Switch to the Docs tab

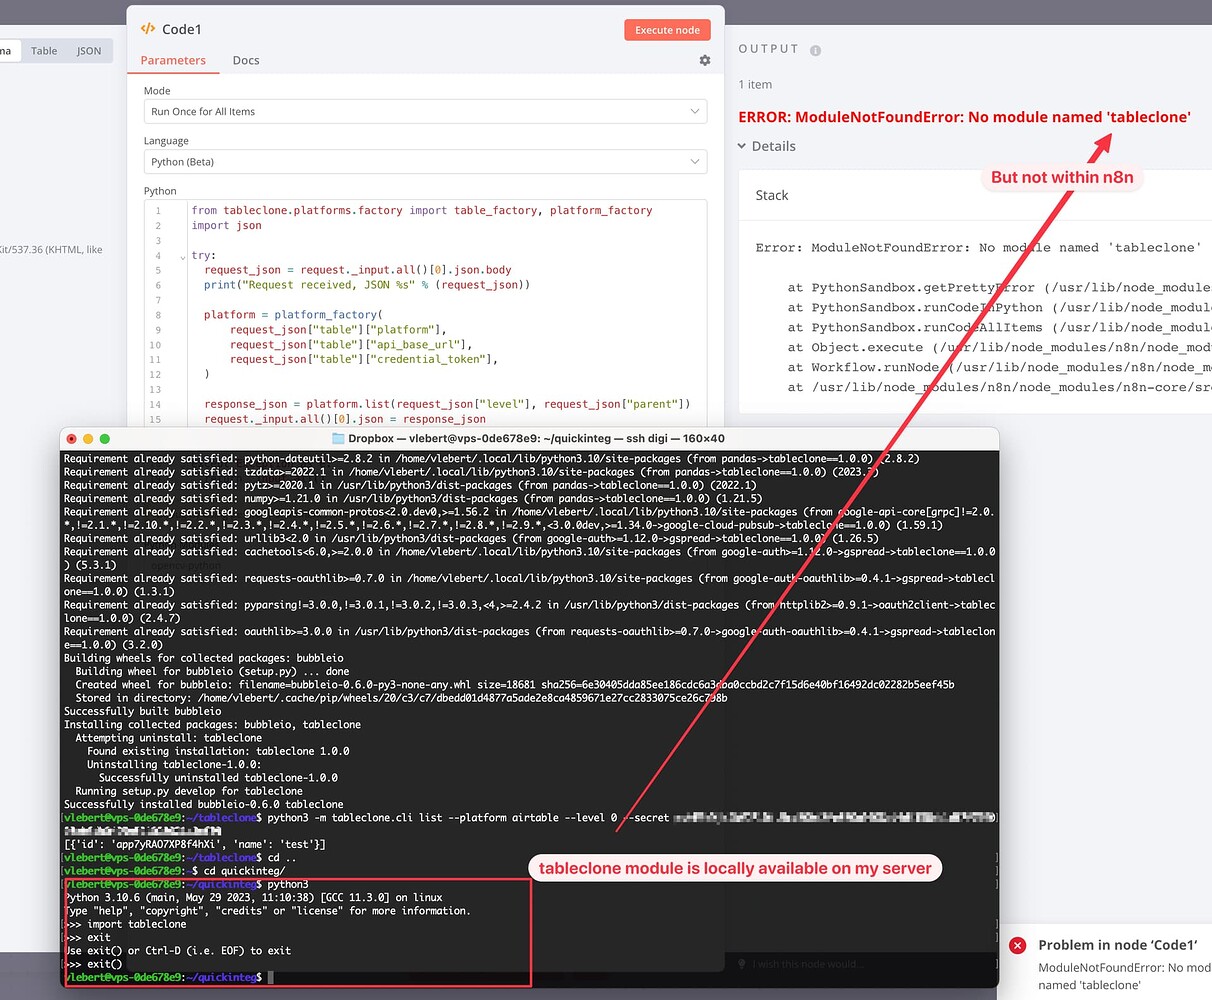coord(246,60)
